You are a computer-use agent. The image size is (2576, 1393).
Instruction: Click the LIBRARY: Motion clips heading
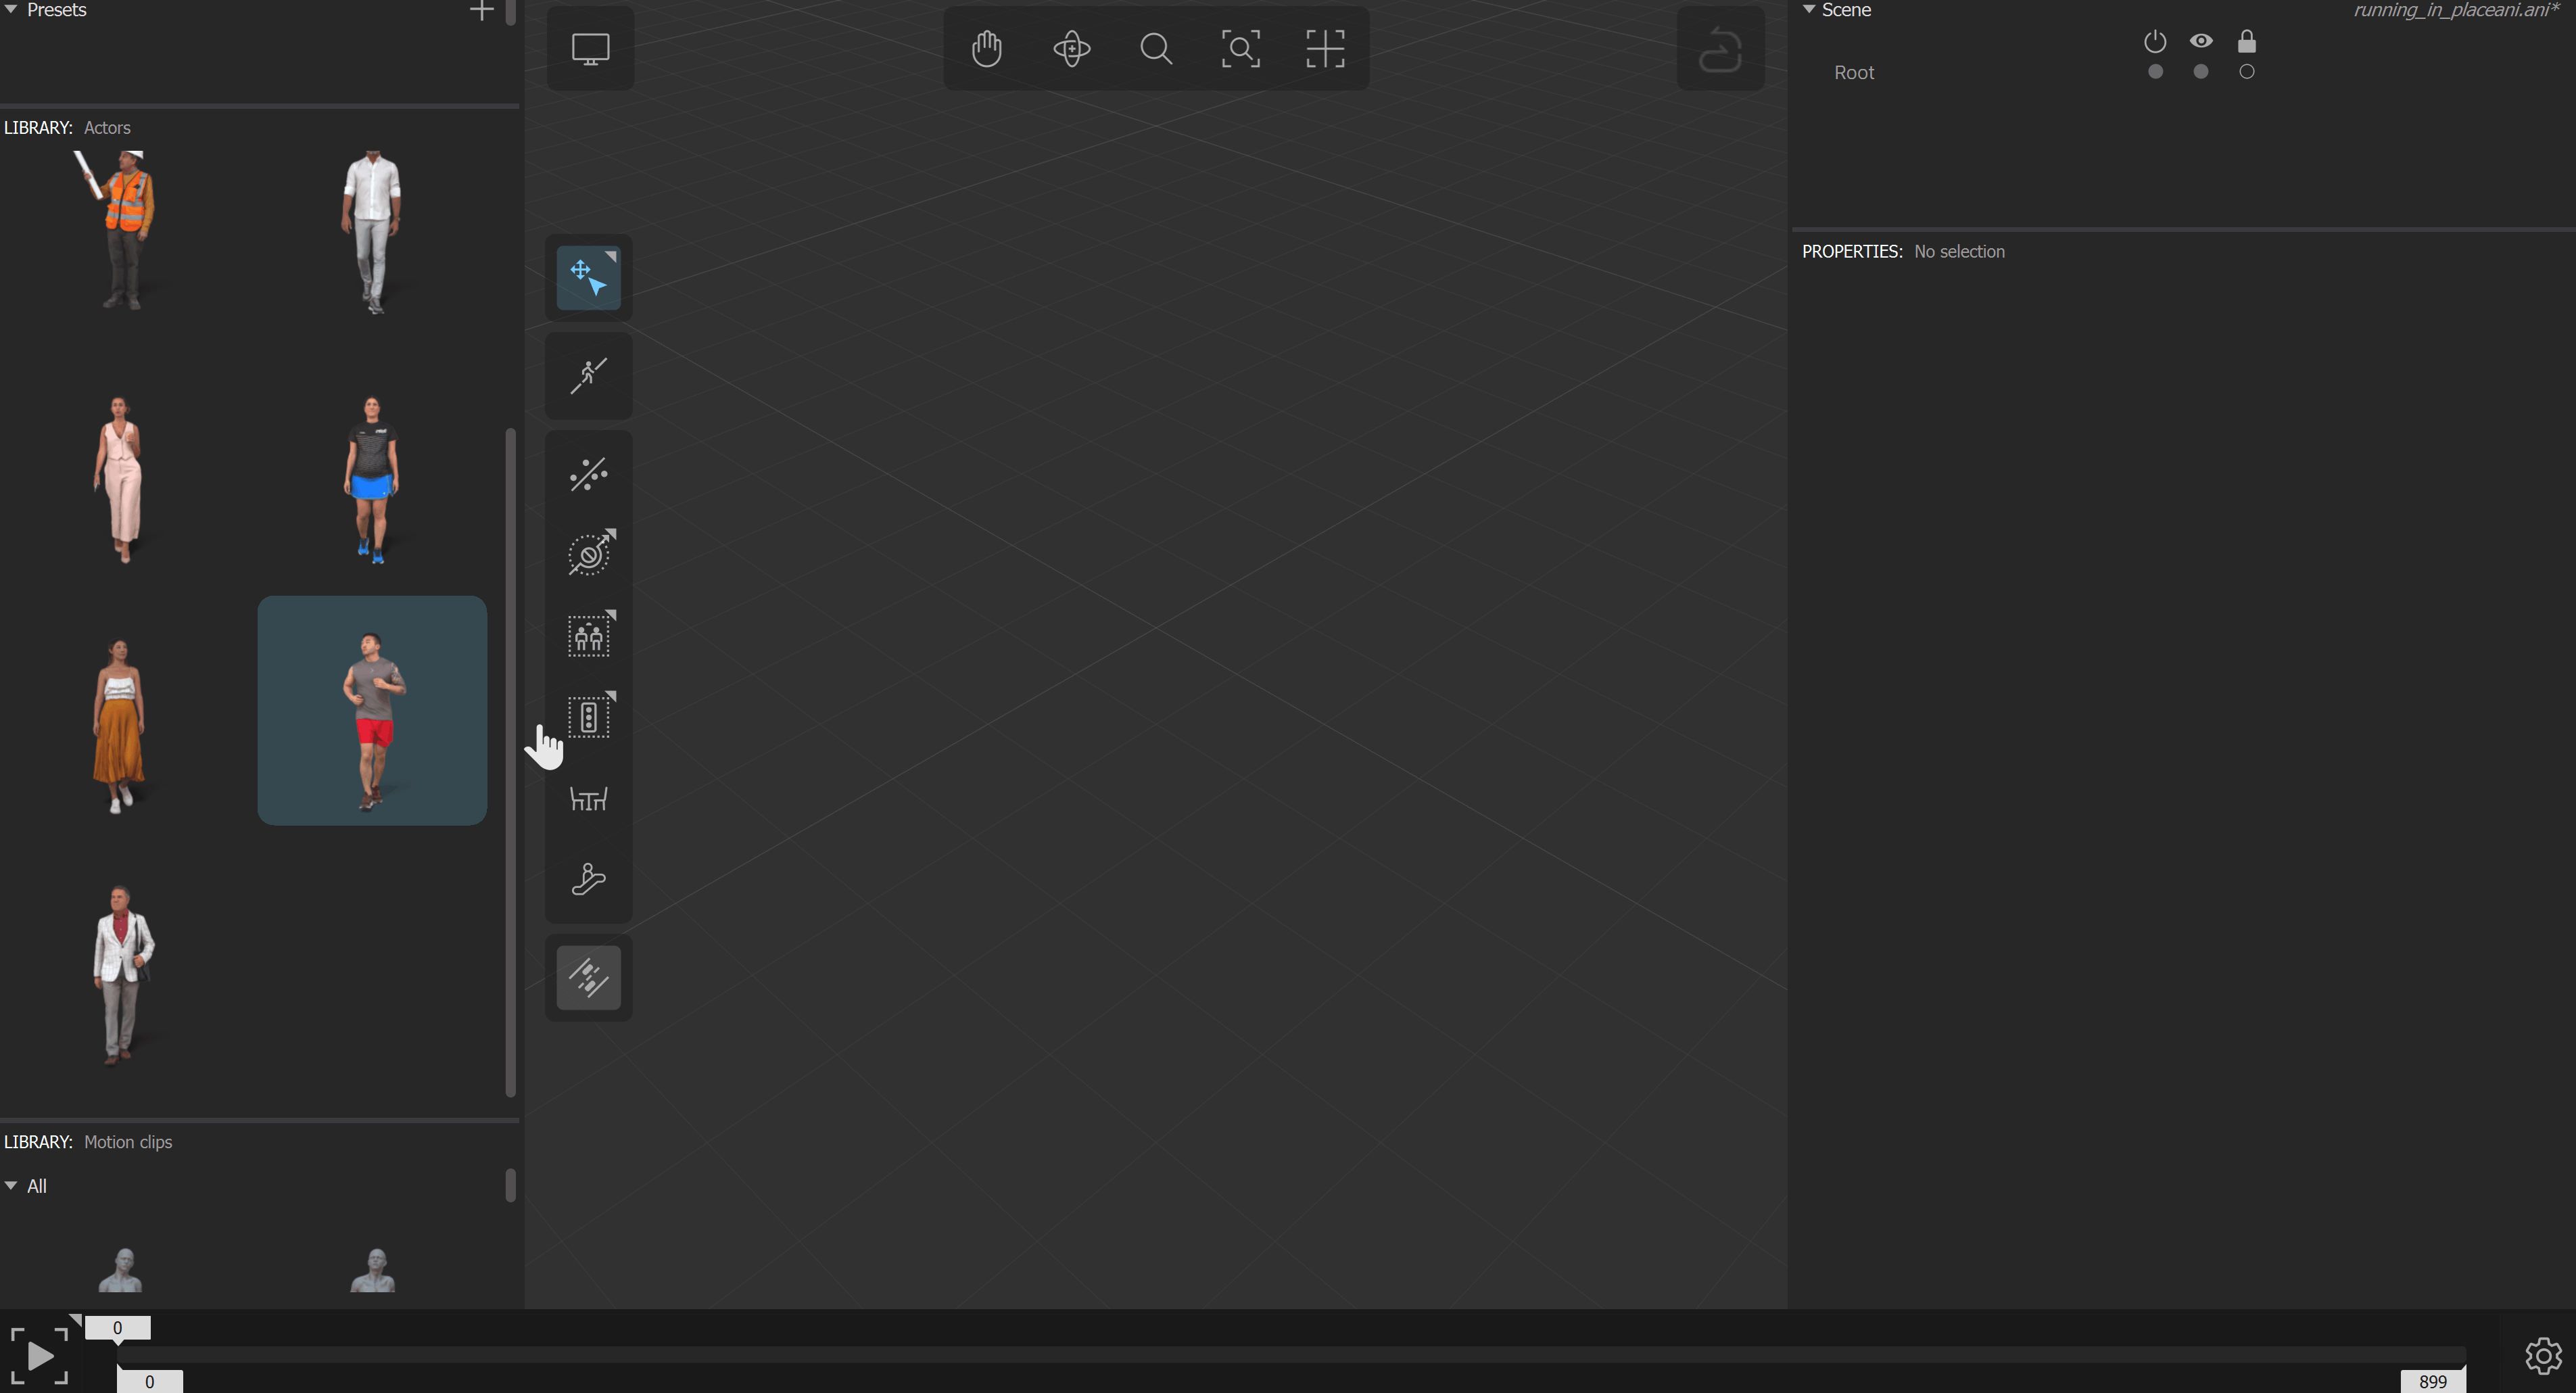[88, 1142]
